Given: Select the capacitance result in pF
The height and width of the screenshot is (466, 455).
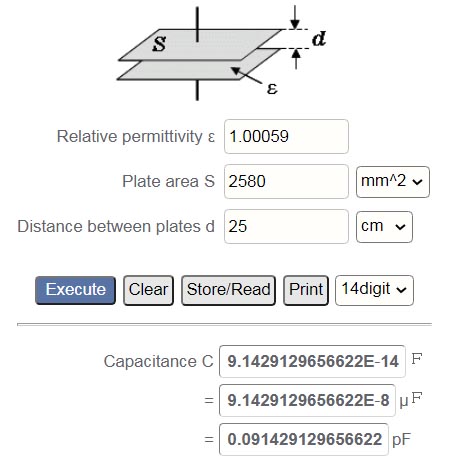Looking at the screenshot, I should click(304, 439).
